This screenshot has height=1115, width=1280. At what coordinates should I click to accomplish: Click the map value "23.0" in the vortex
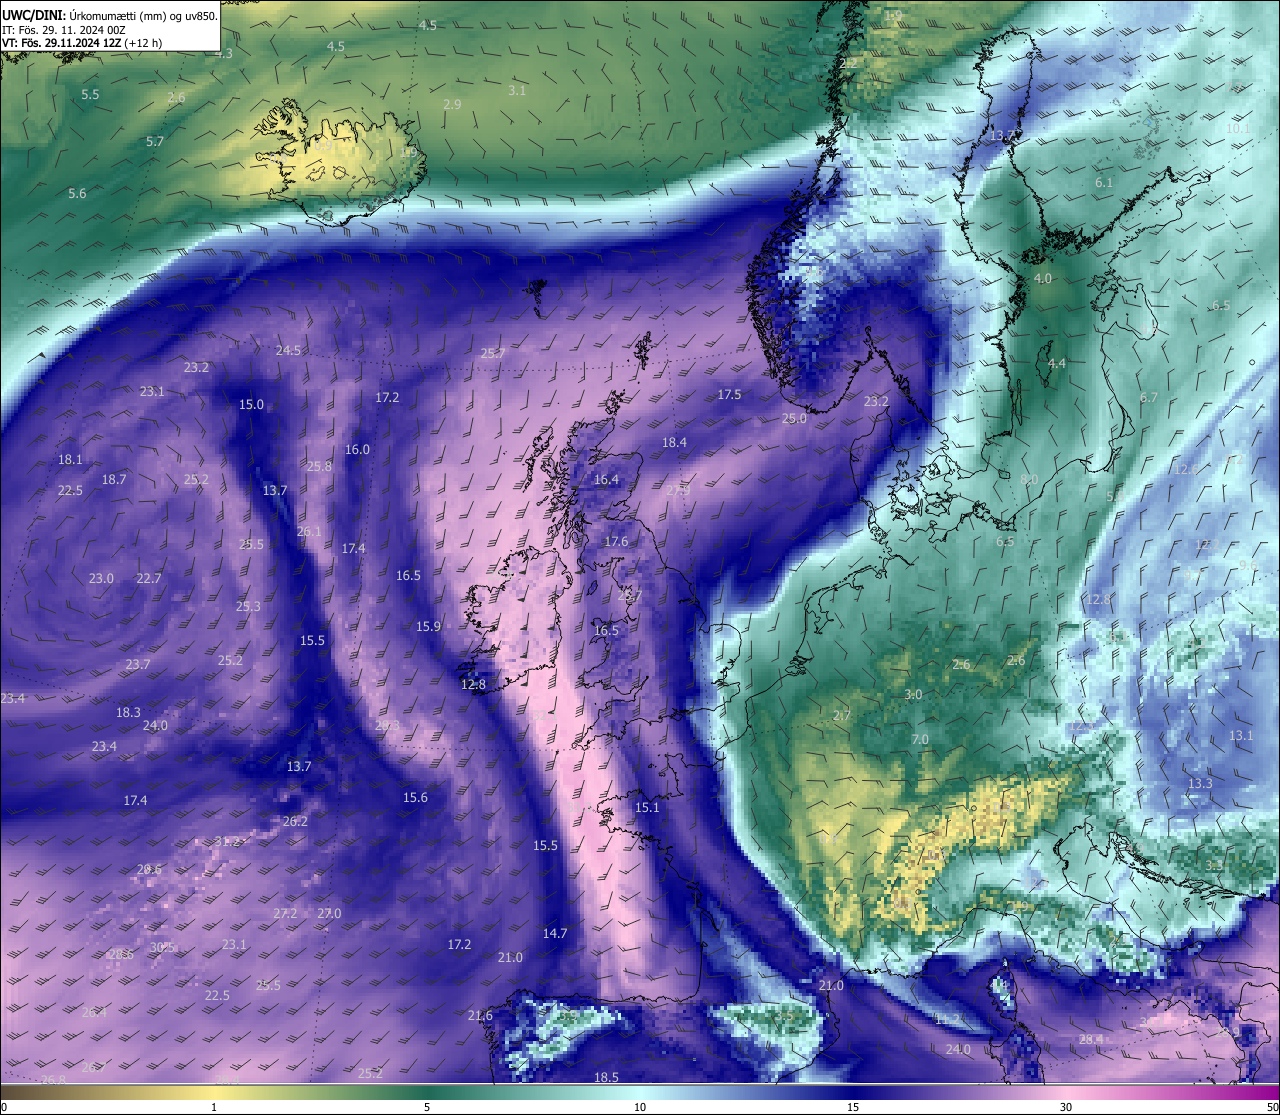101,579
